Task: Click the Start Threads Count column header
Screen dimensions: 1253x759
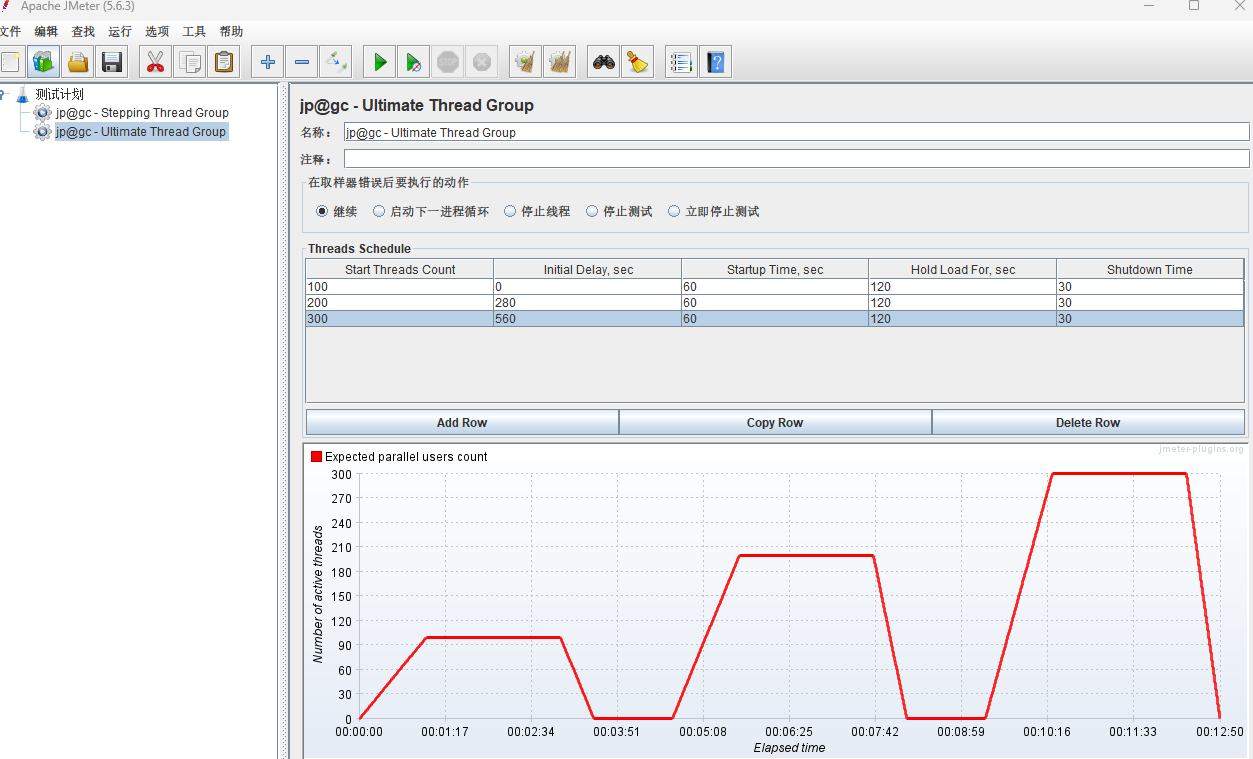Action: pos(400,269)
